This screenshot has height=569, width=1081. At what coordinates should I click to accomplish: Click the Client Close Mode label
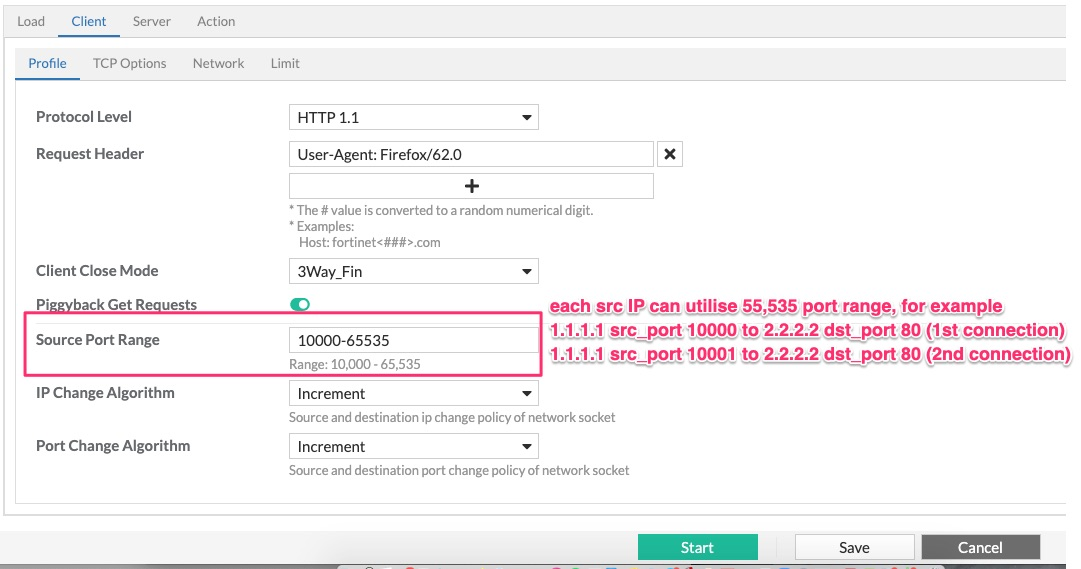(x=97, y=270)
